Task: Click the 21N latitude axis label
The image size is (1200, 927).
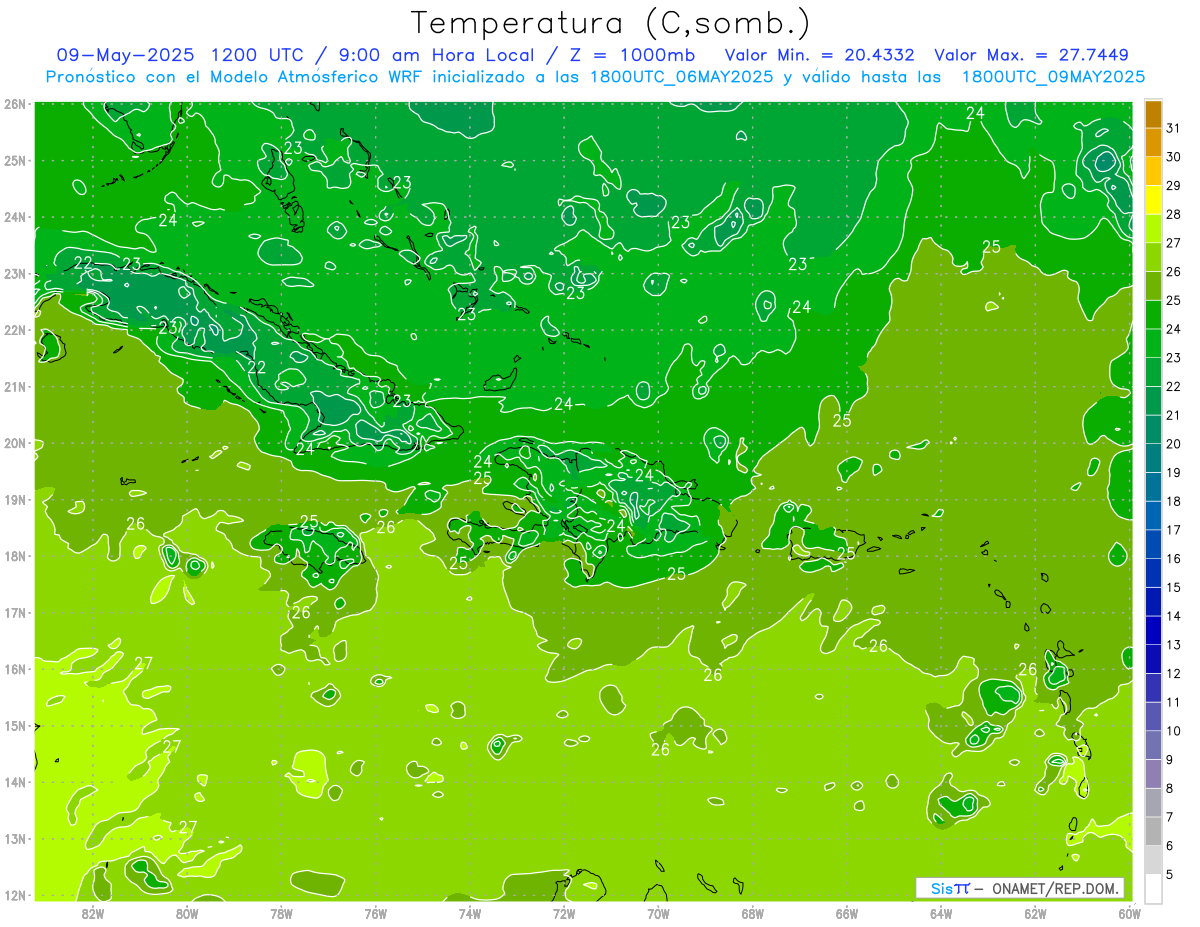Action: pos(14,386)
